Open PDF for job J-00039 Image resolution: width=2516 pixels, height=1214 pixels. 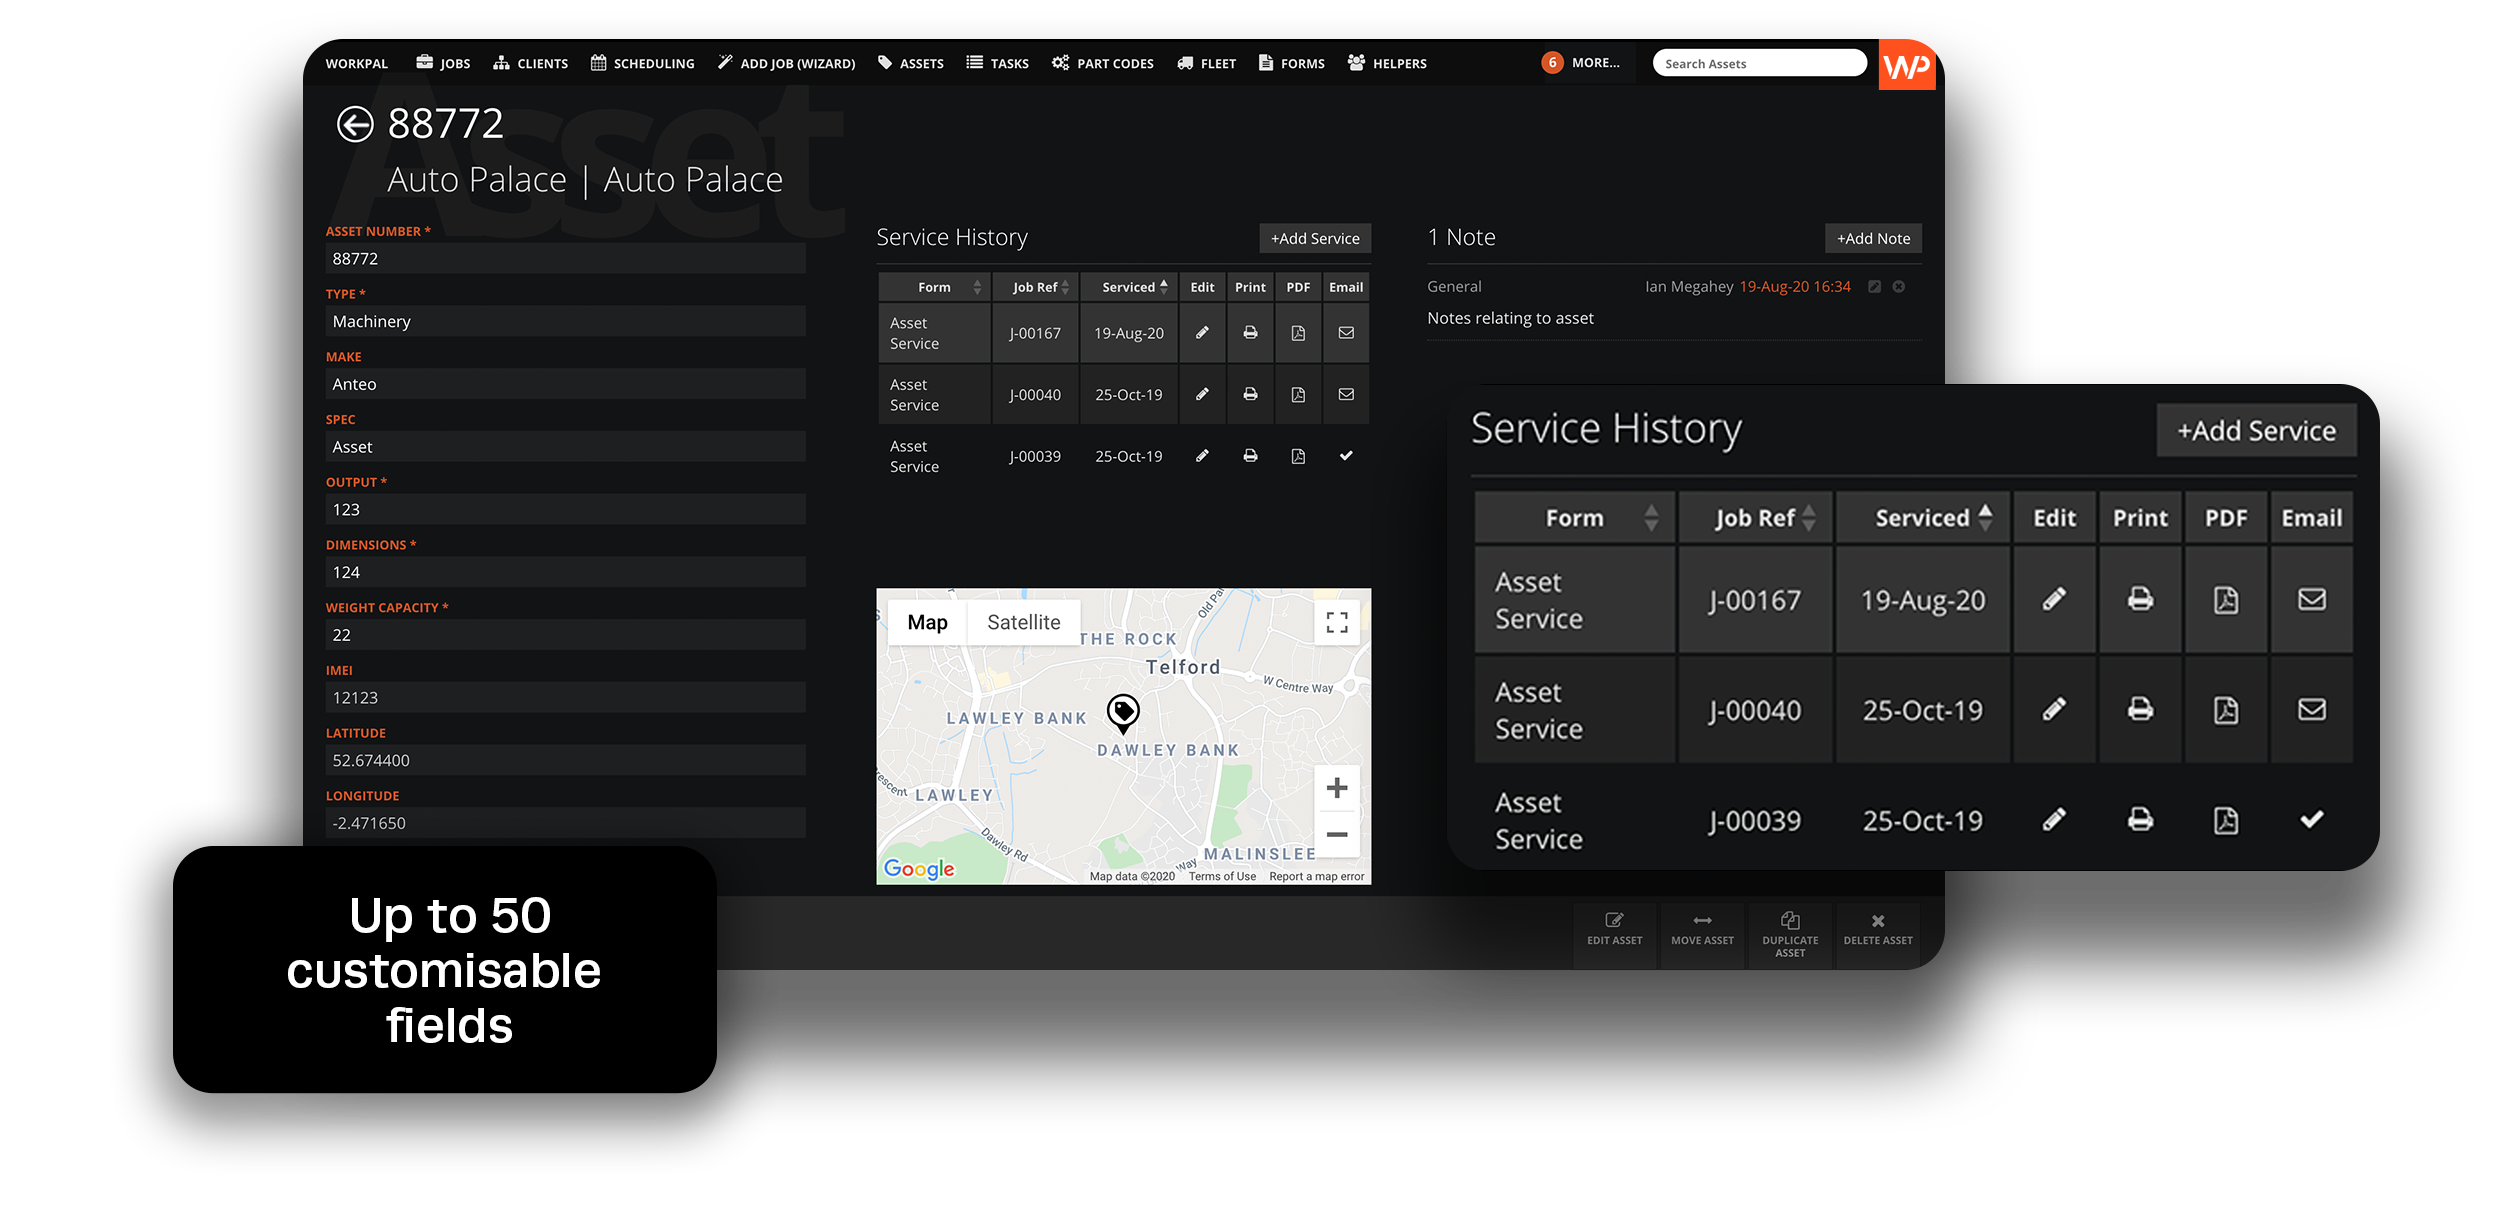tap(1298, 457)
